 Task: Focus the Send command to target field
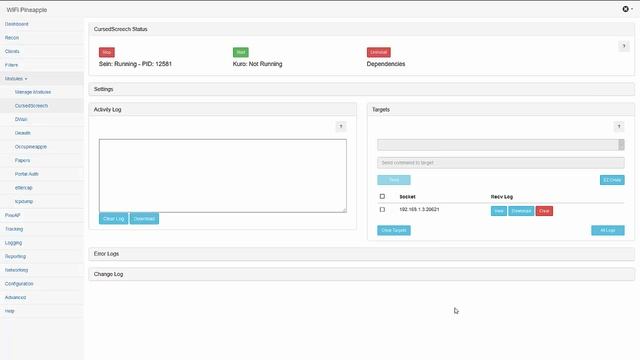click(501, 162)
